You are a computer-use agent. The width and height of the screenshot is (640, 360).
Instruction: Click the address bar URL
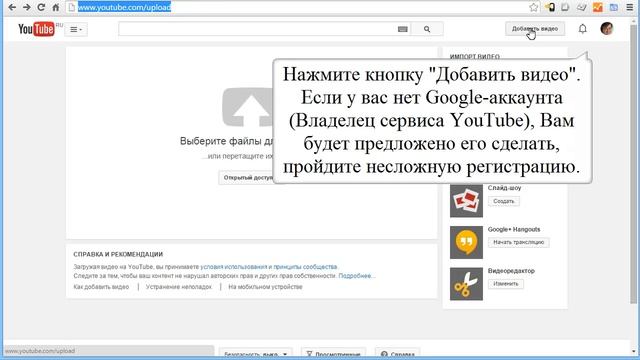click(124, 7)
